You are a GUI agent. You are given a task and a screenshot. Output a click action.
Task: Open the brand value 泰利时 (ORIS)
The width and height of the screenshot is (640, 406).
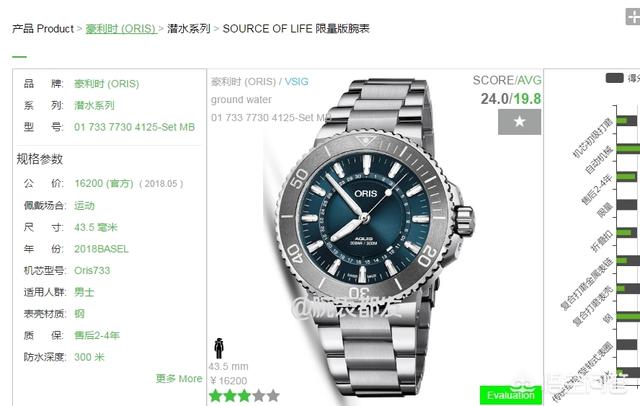[107, 84]
